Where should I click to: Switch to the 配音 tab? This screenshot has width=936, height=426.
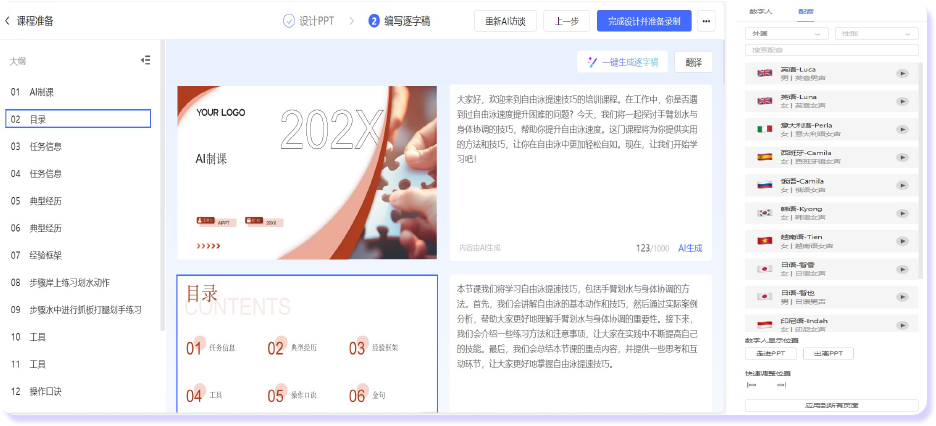click(x=805, y=10)
